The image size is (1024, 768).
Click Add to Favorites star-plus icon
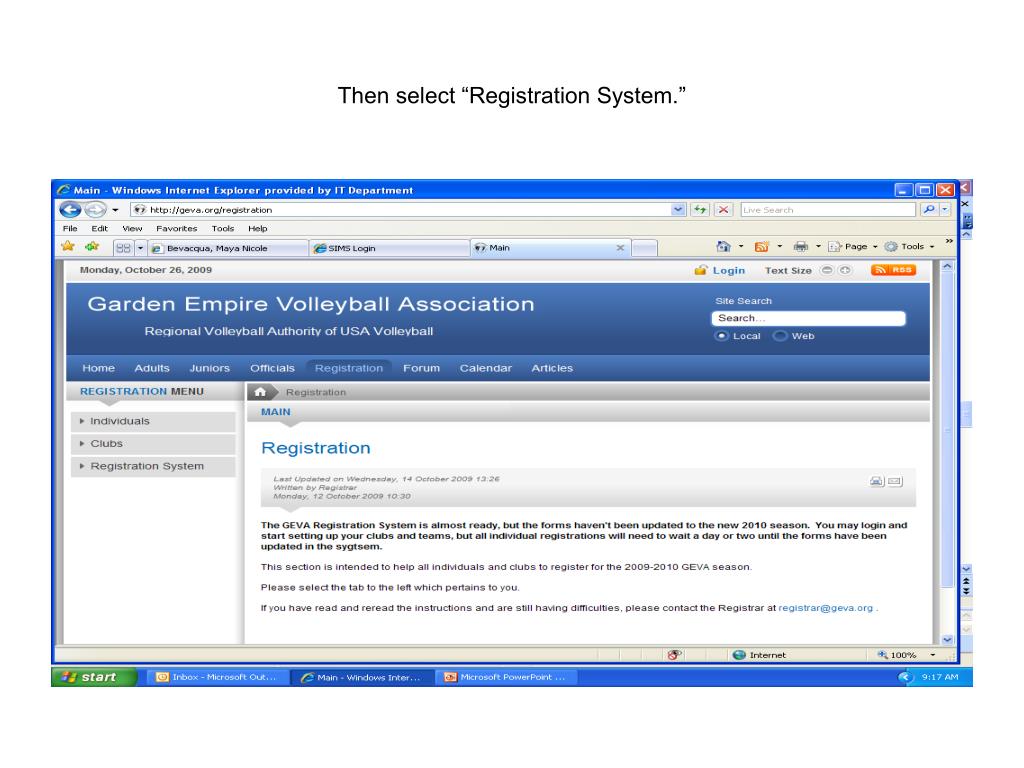pos(92,247)
